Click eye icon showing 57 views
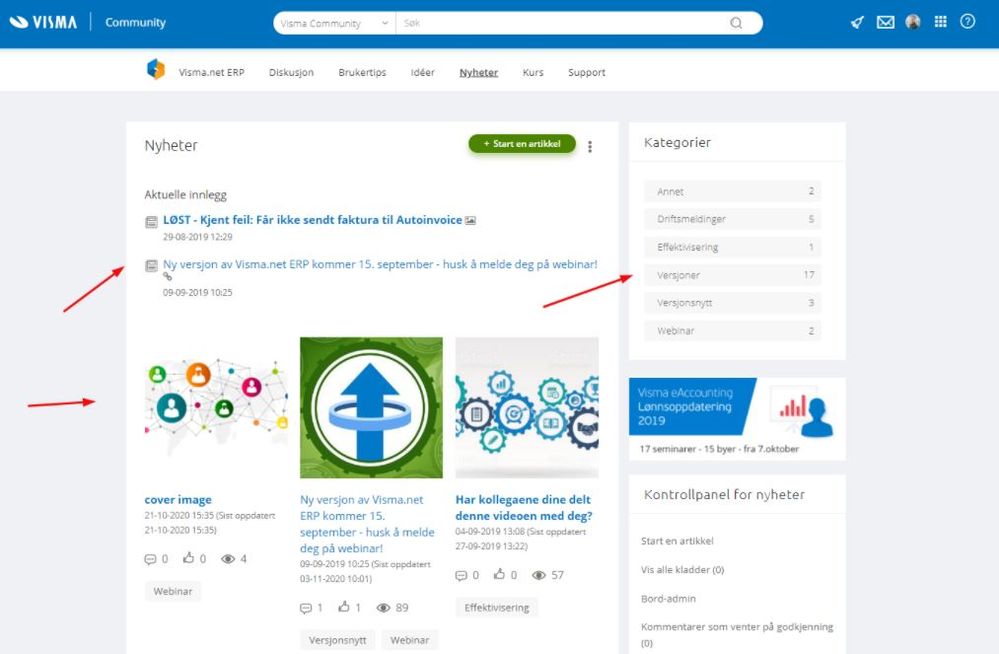Viewport: 999px width, 654px height. (539, 576)
